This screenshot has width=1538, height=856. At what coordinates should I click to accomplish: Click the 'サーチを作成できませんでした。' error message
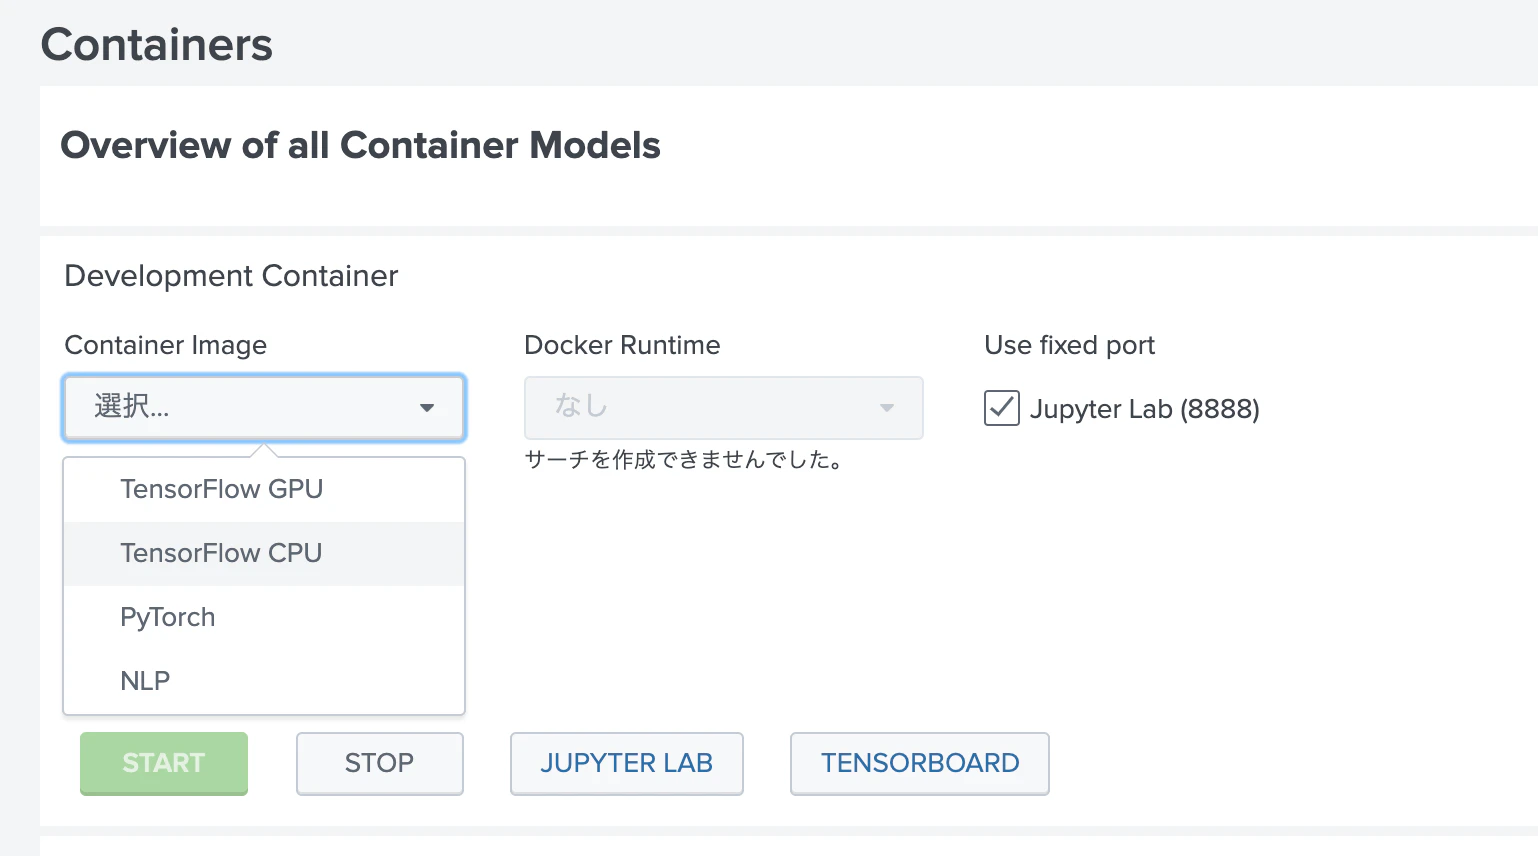pos(684,460)
